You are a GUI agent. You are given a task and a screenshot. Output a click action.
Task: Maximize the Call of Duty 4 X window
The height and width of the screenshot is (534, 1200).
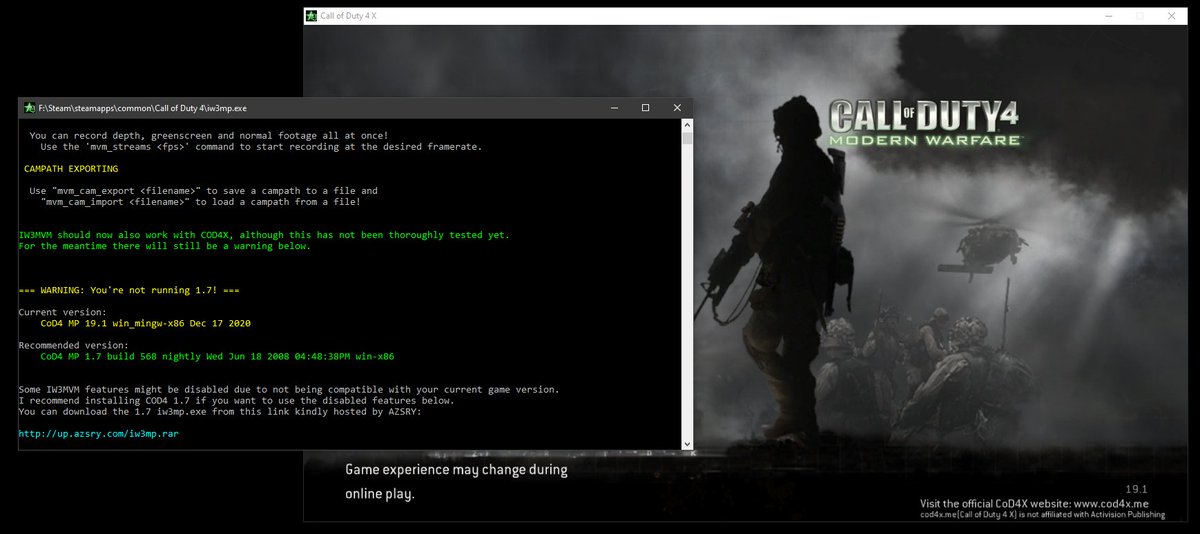pyautogui.click(x=1139, y=16)
